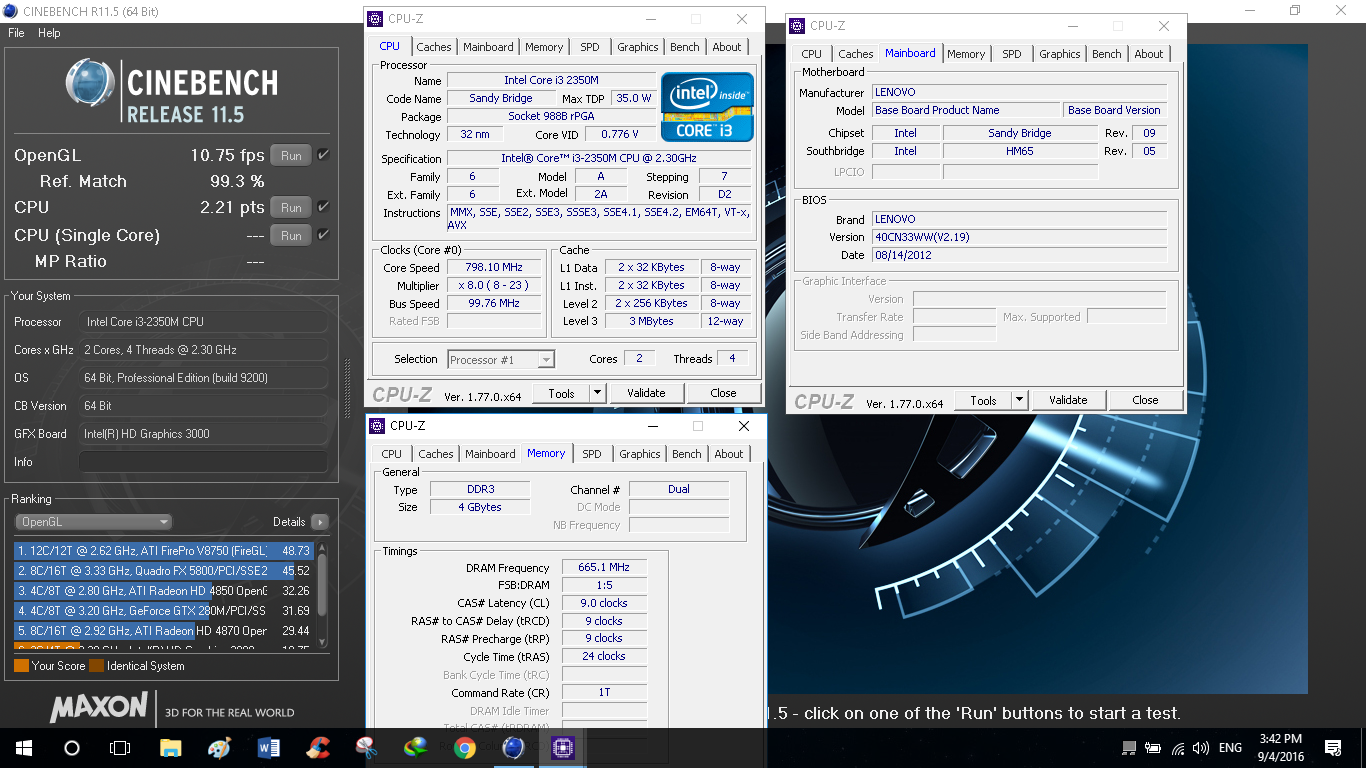Open Paint from the taskbar

220,747
